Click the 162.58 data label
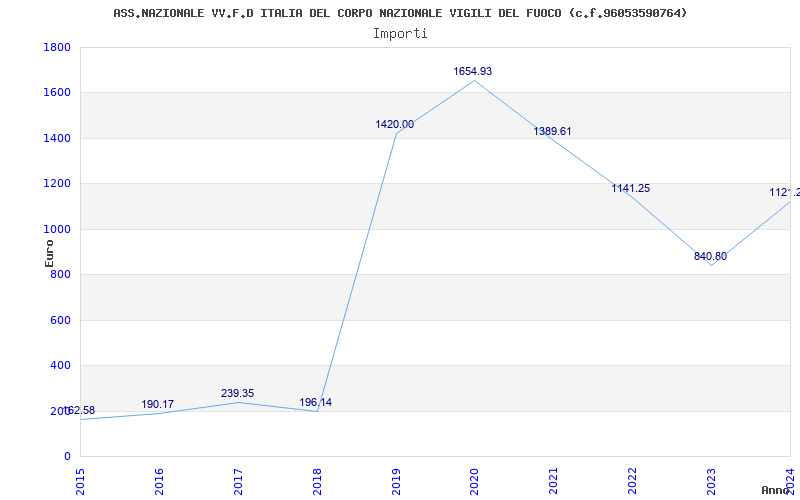Screen dimensions: 800x500 [79, 411]
